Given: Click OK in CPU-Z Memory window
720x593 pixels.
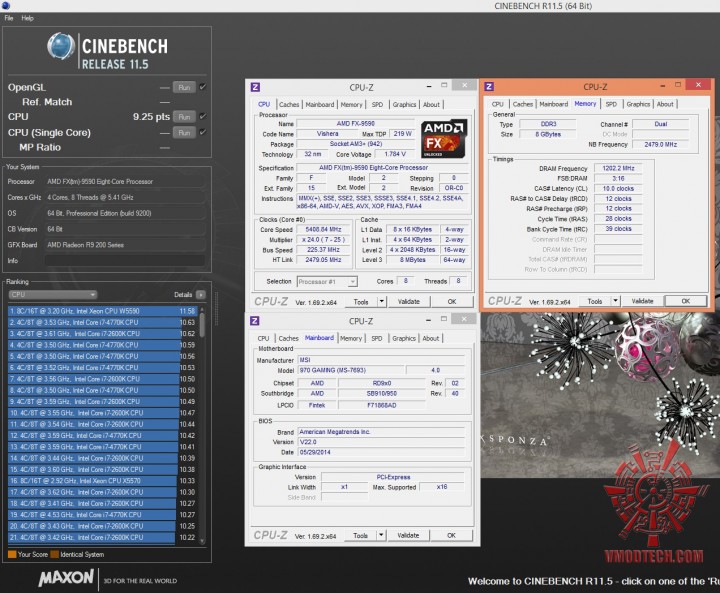Looking at the screenshot, I should [x=686, y=301].
